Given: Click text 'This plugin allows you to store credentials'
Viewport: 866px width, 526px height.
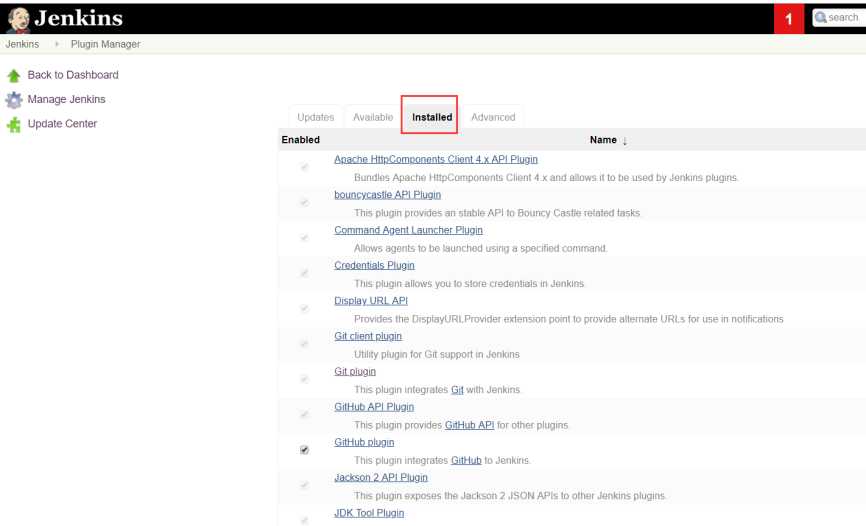Looking at the screenshot, I should 469,283.
